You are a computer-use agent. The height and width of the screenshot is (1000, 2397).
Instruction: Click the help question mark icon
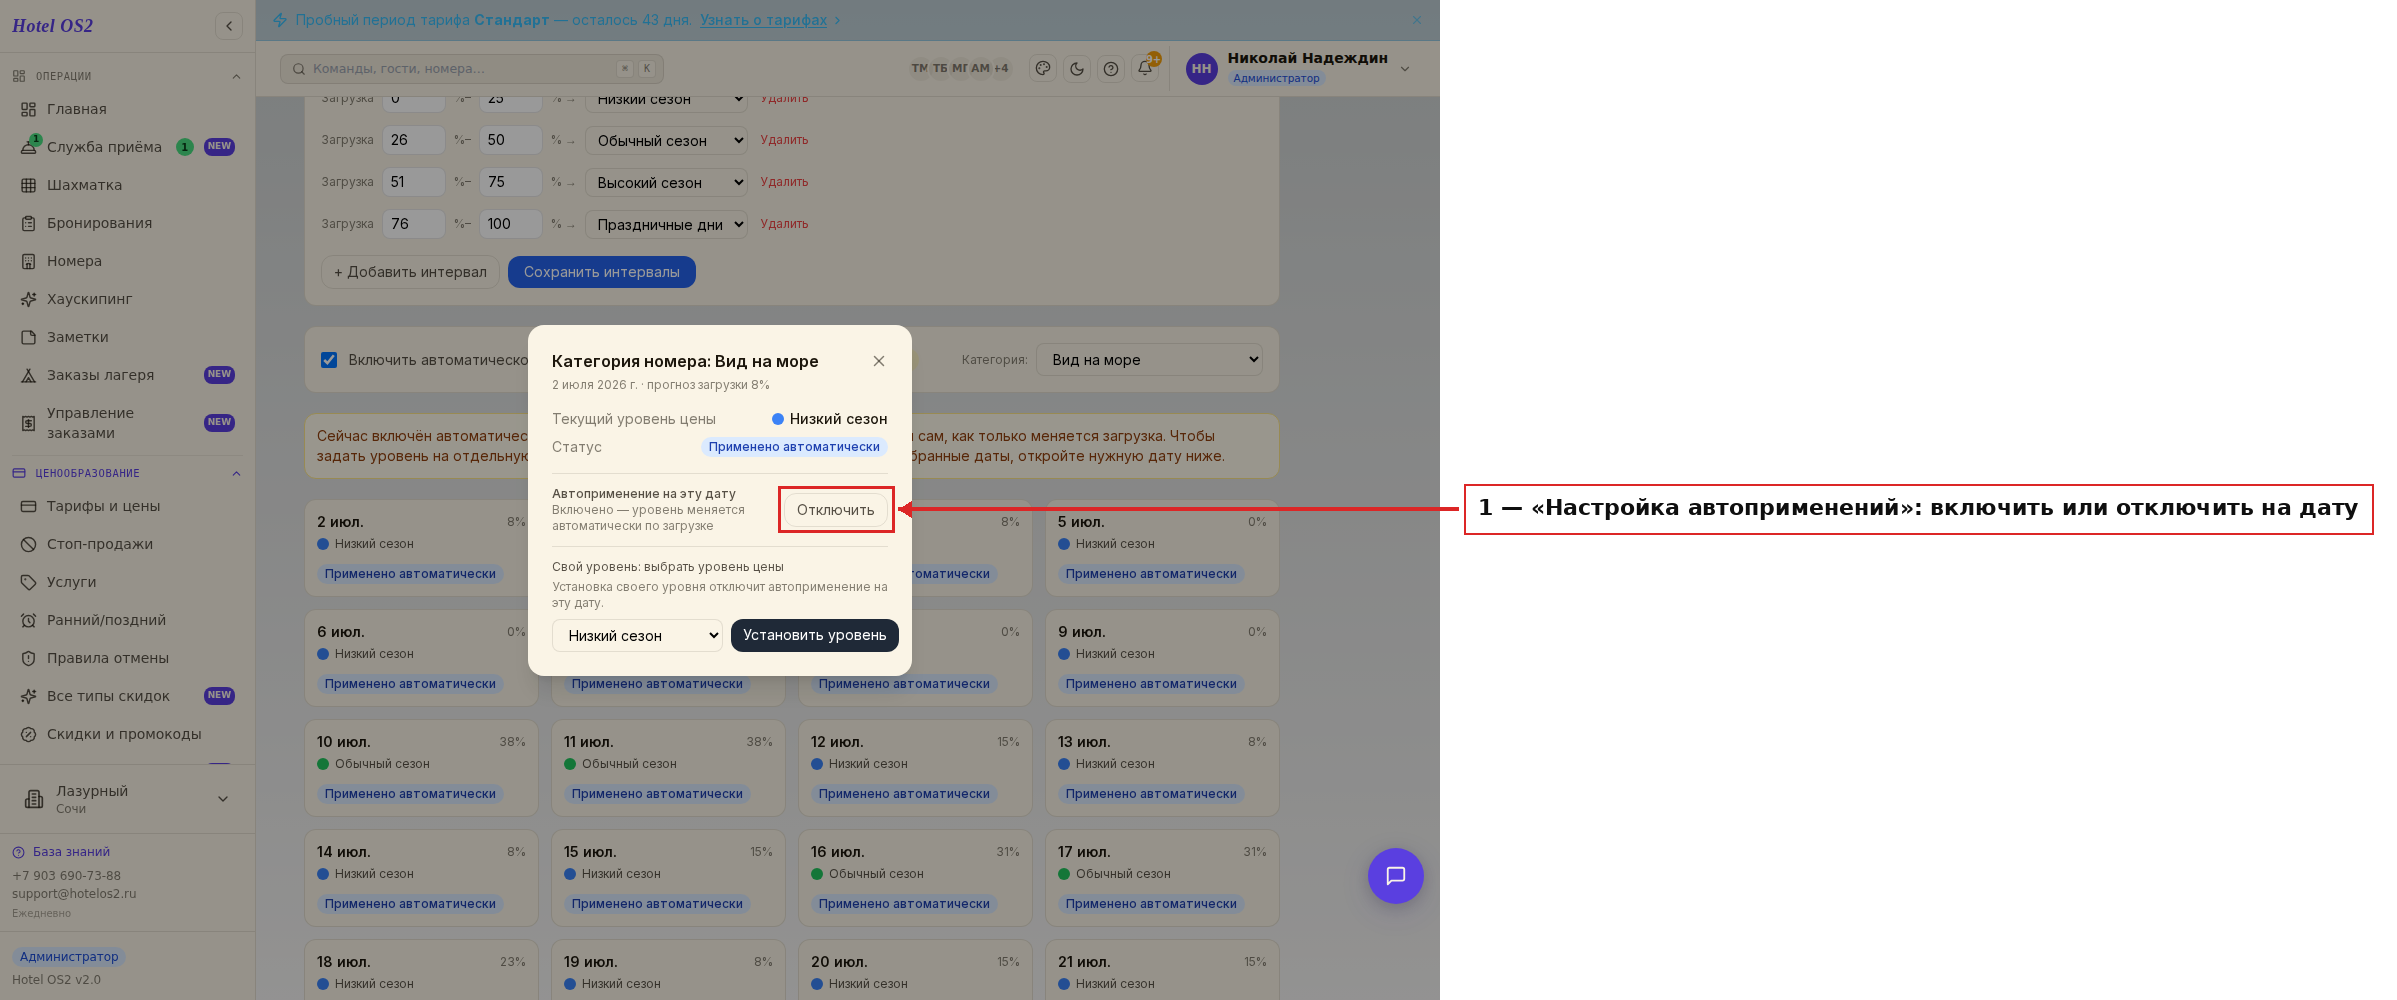coord(1111,68)
